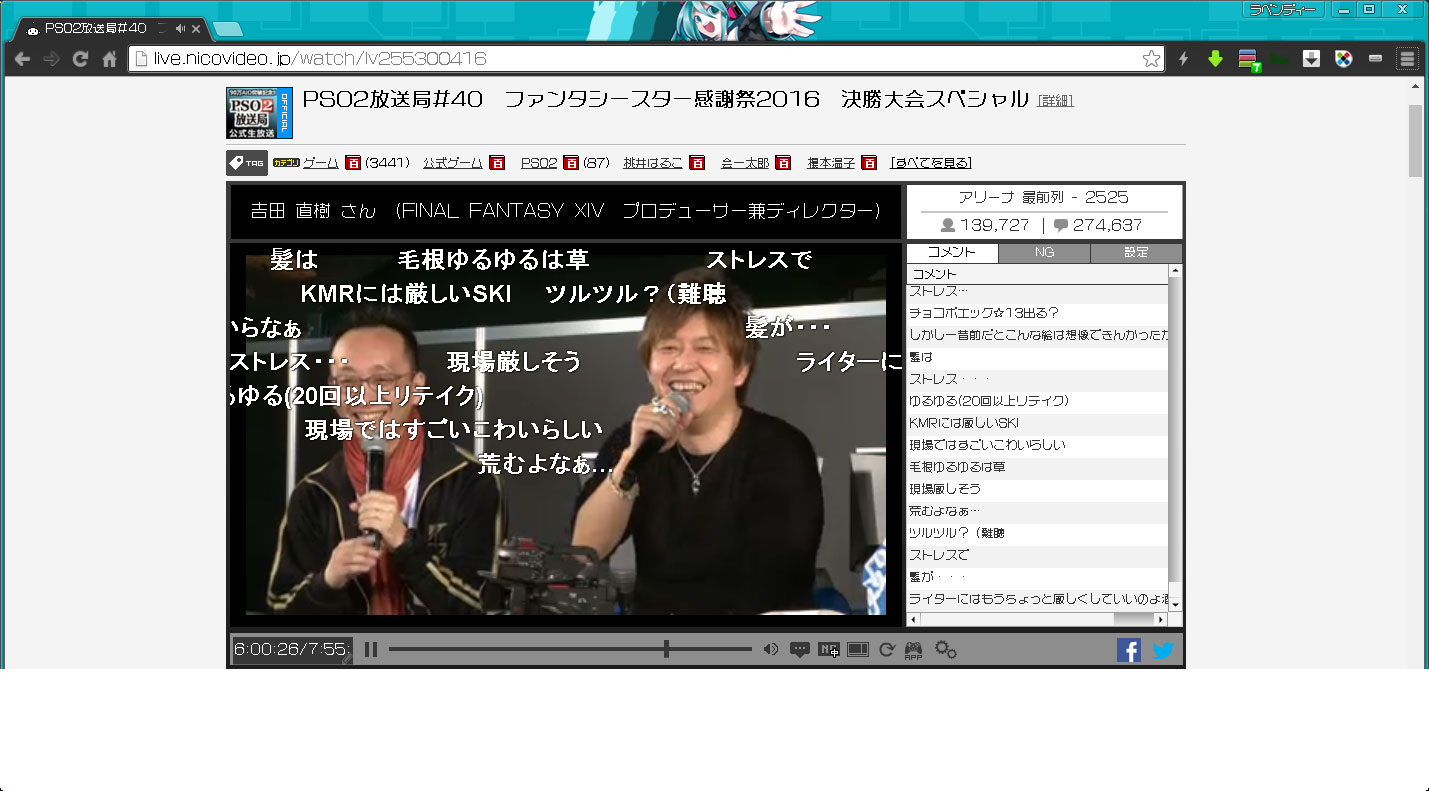The height and width of the screenshot is (791, 1429).
Task: Reload the player with the refresh icon
Action: pos(886,650)
